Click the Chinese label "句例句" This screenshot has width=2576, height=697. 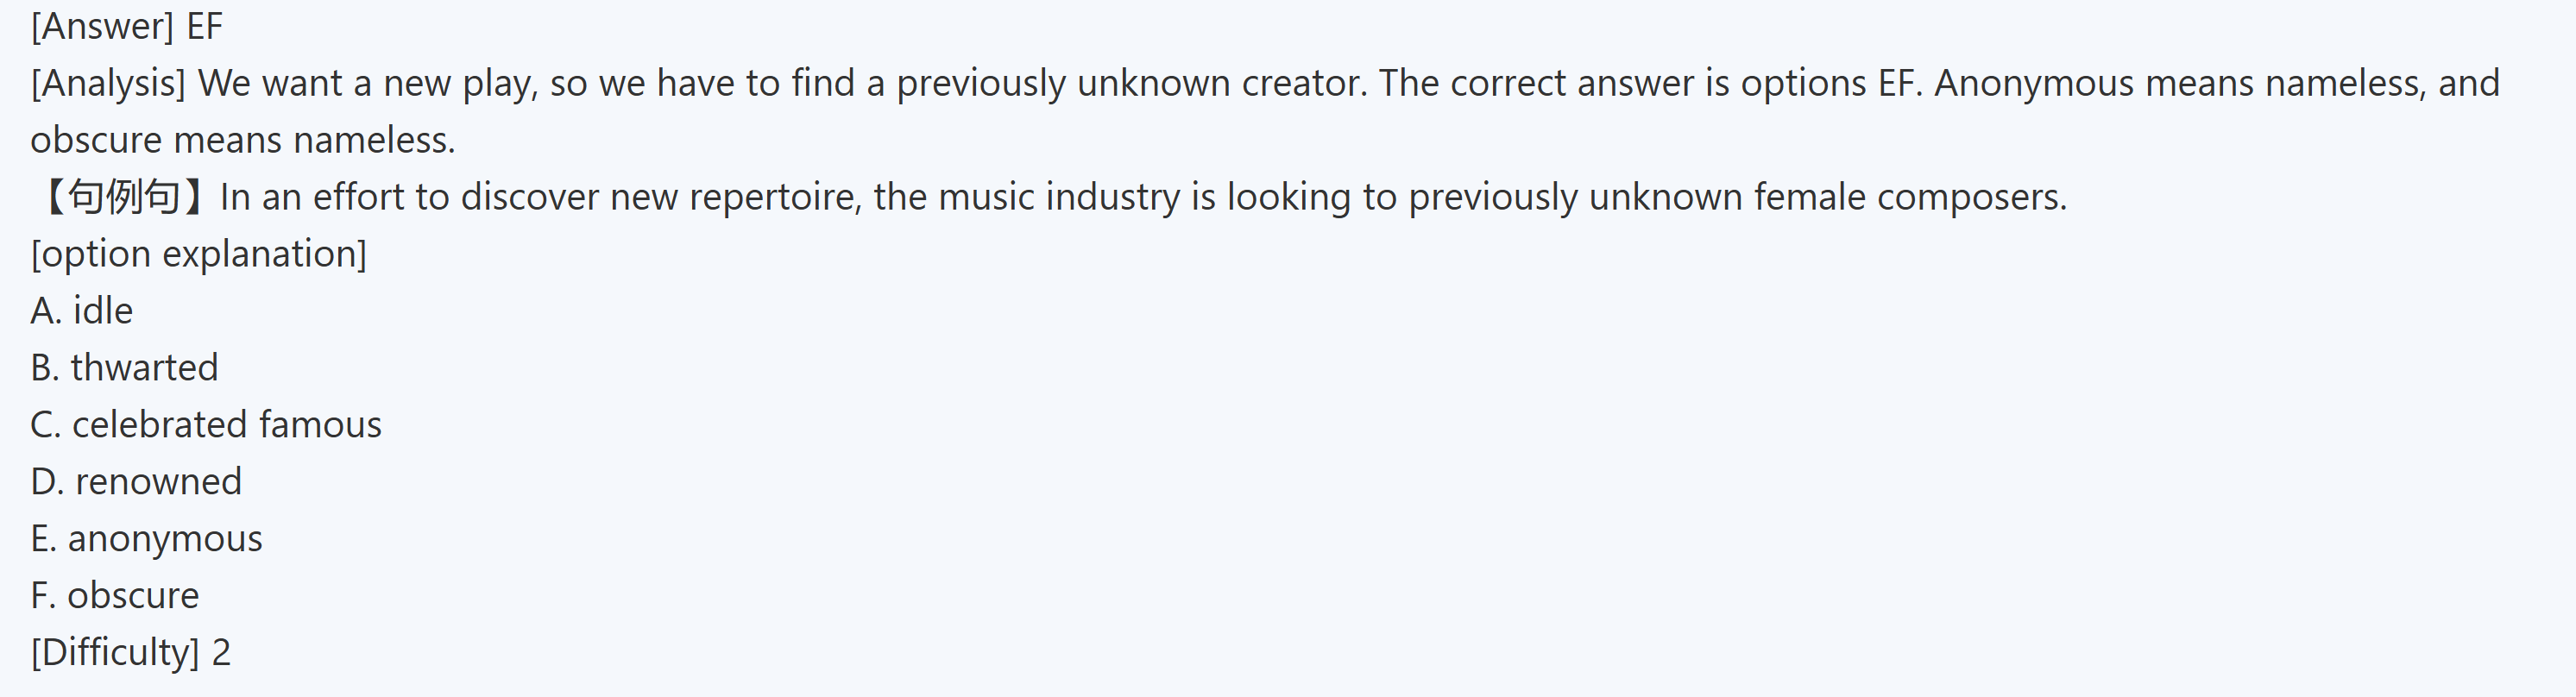123,197
